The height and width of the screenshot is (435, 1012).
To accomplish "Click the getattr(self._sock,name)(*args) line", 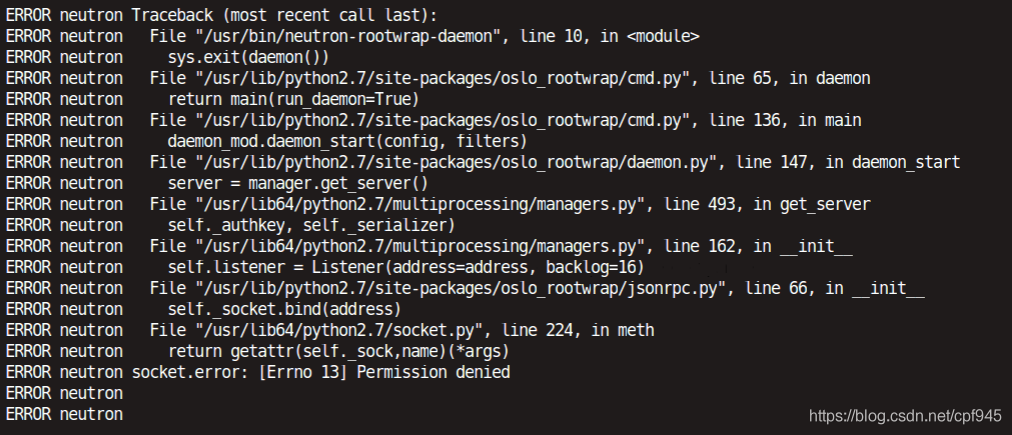I will click(x=339, y=351).
